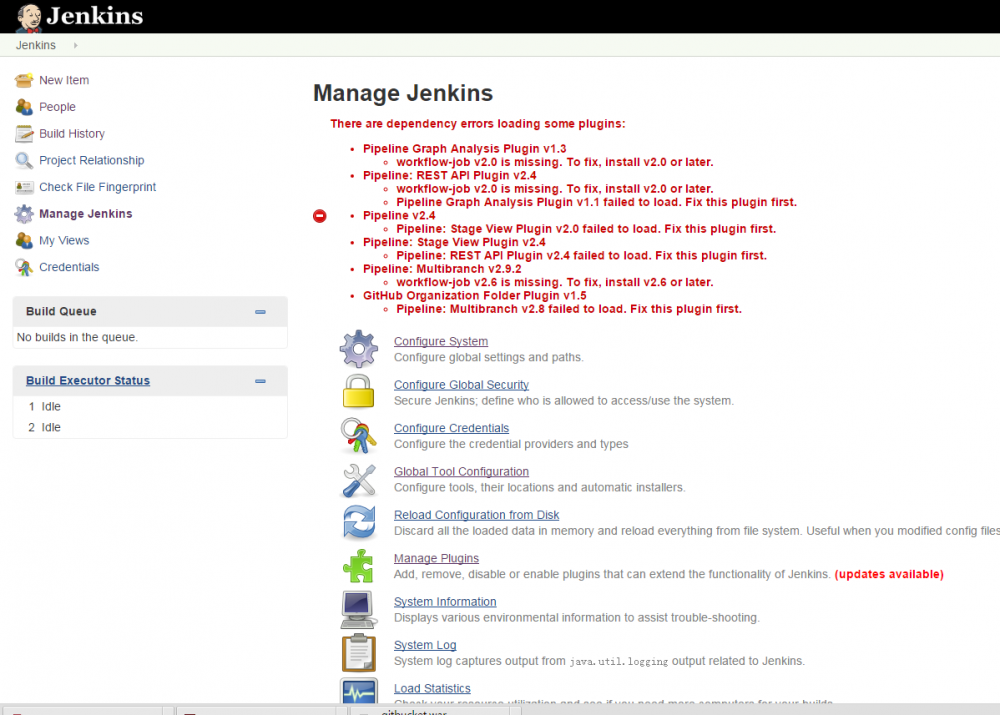The image size is (1000, 715).
Task: Click the 'No builds in the queue.' text
Action: [77, 337]
